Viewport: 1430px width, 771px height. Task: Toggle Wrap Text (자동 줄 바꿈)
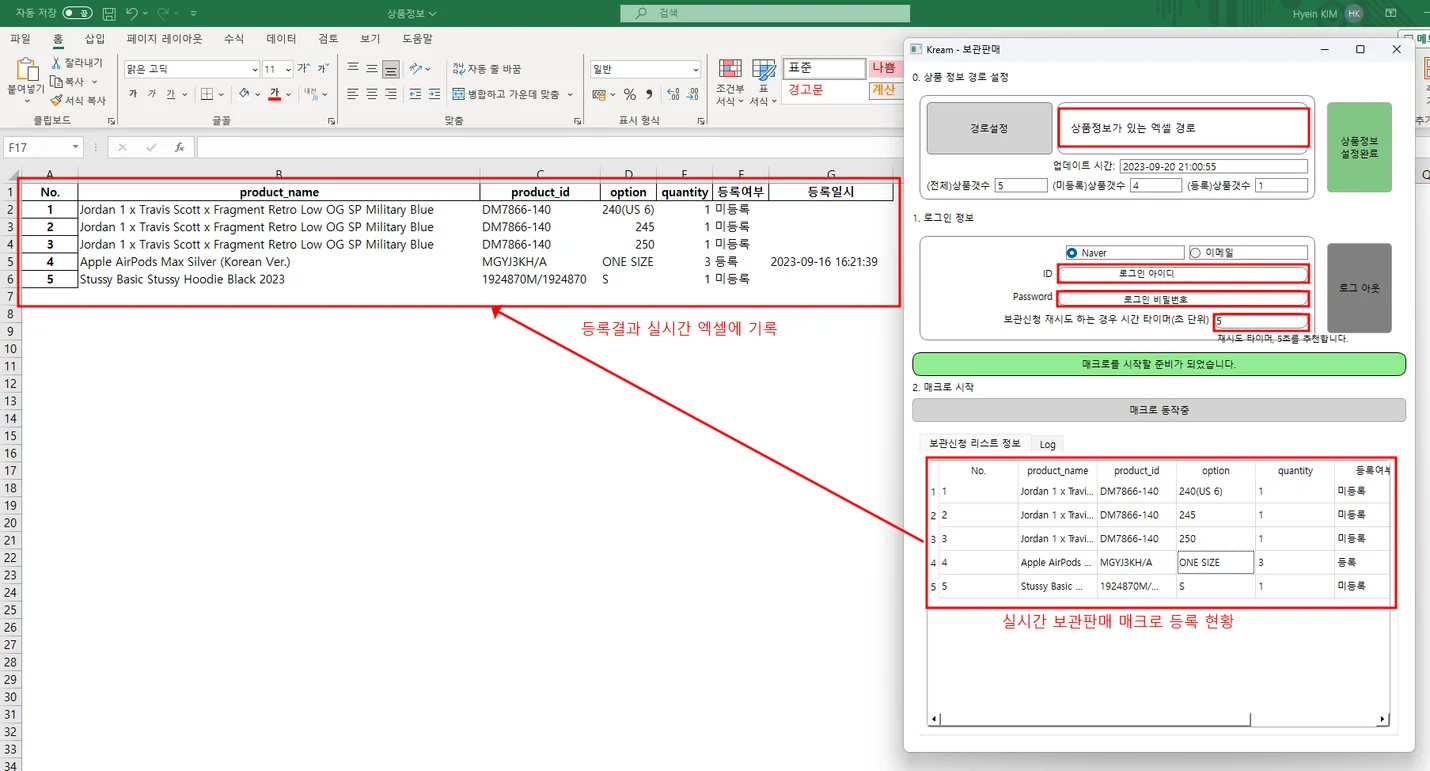click(x=487, y=69)
